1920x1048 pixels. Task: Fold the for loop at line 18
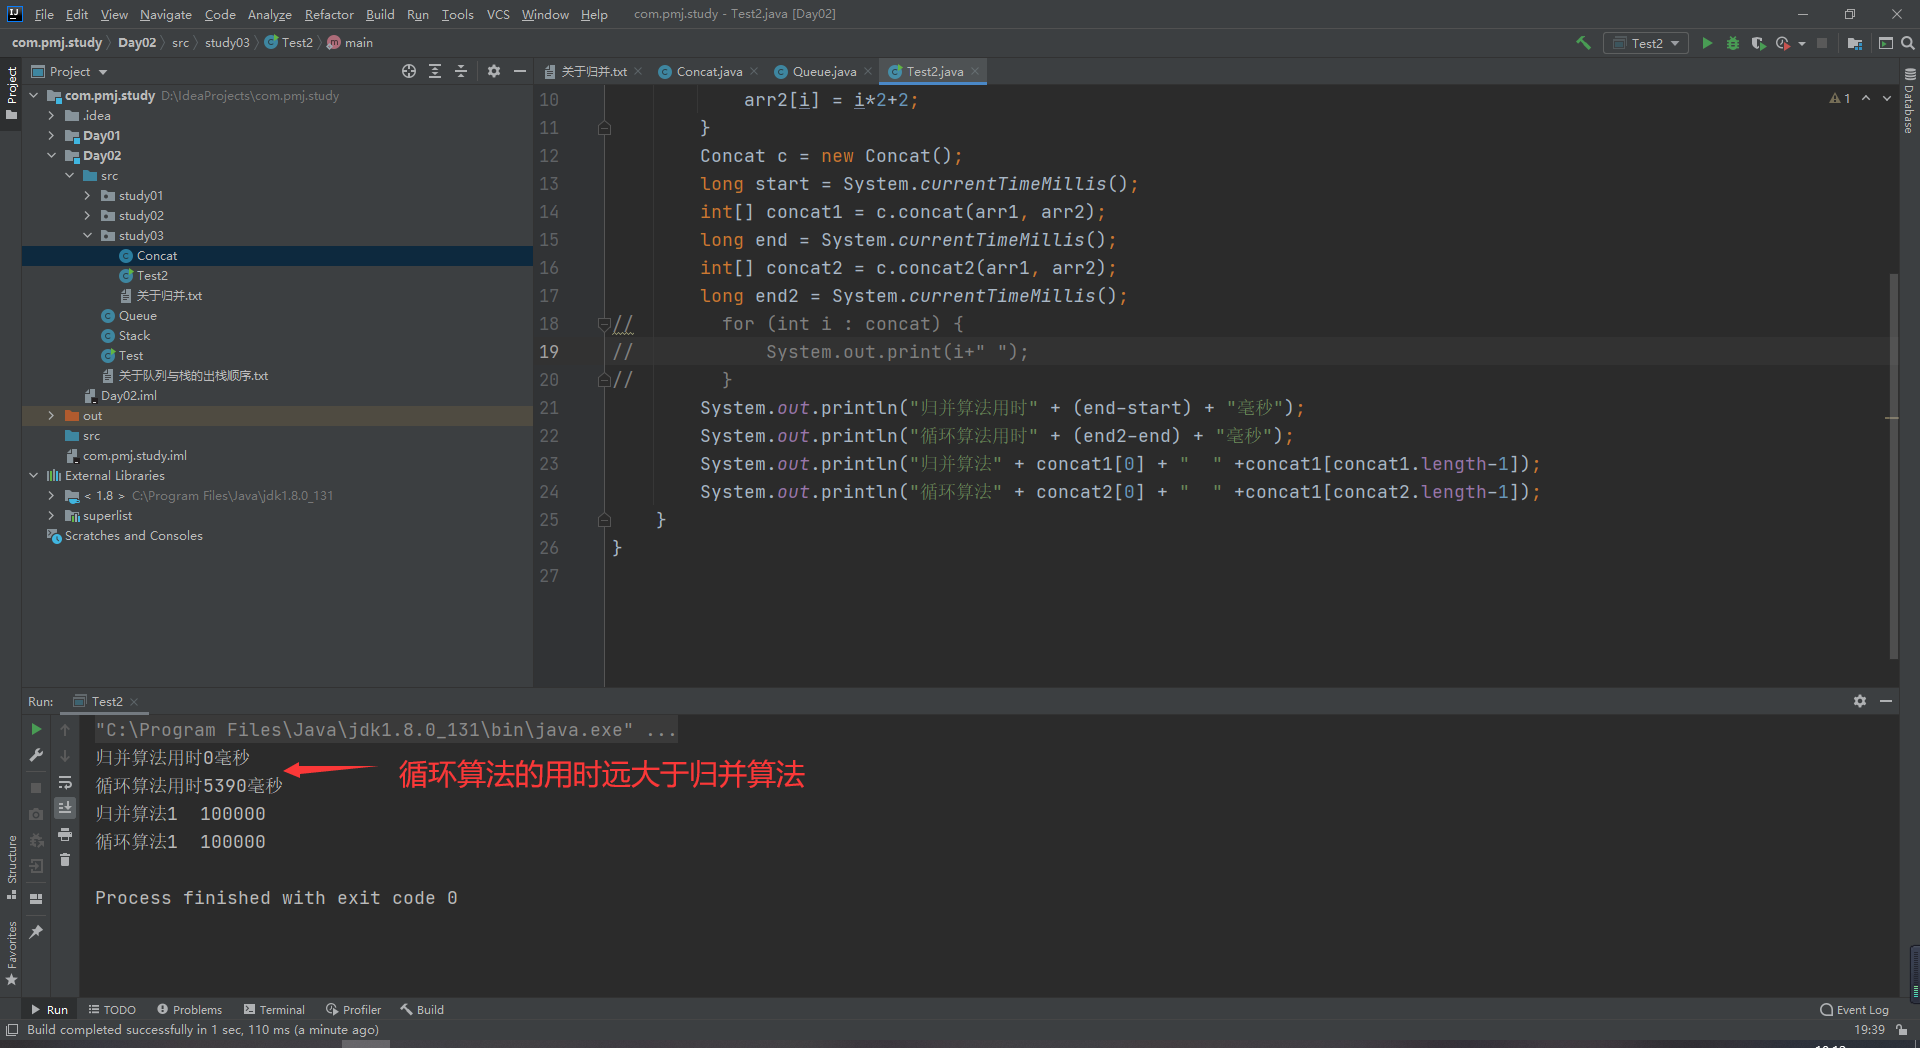[x=604, y=324]
